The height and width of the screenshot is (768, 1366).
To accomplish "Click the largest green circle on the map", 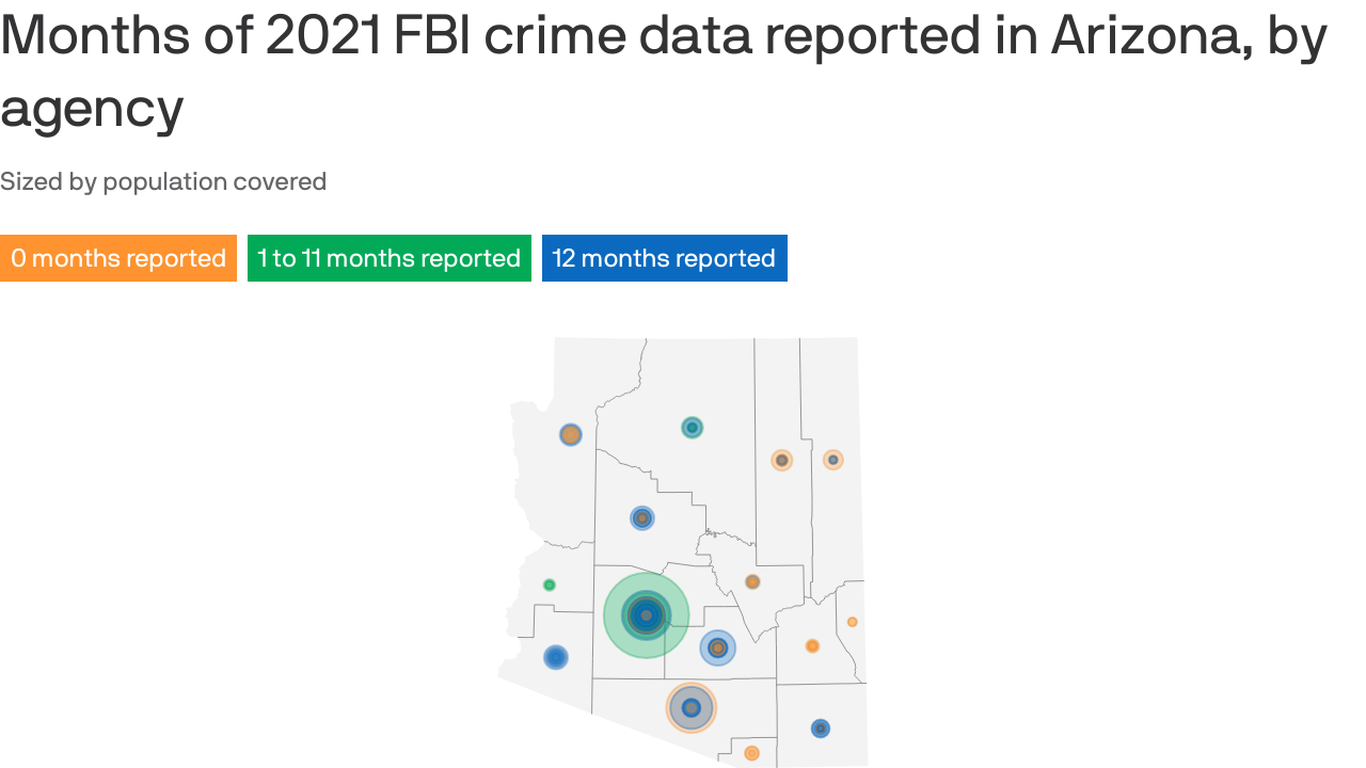I will click(646, 615).
